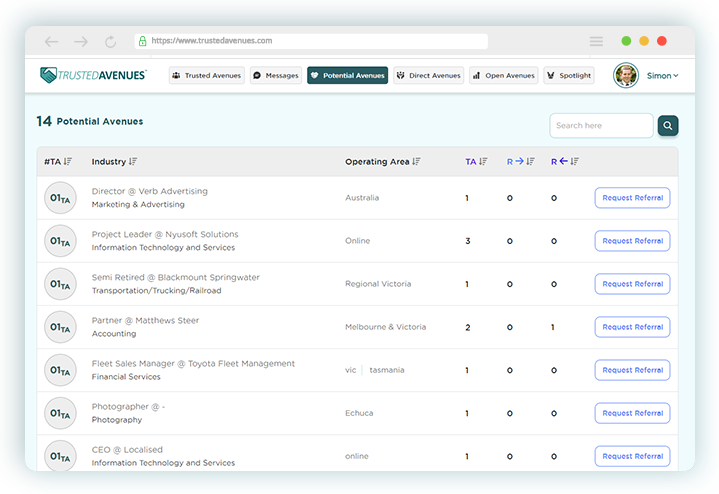Click 'Partner @ Matthews Steer' text
The image size is (719, 494).
(145, 321)
